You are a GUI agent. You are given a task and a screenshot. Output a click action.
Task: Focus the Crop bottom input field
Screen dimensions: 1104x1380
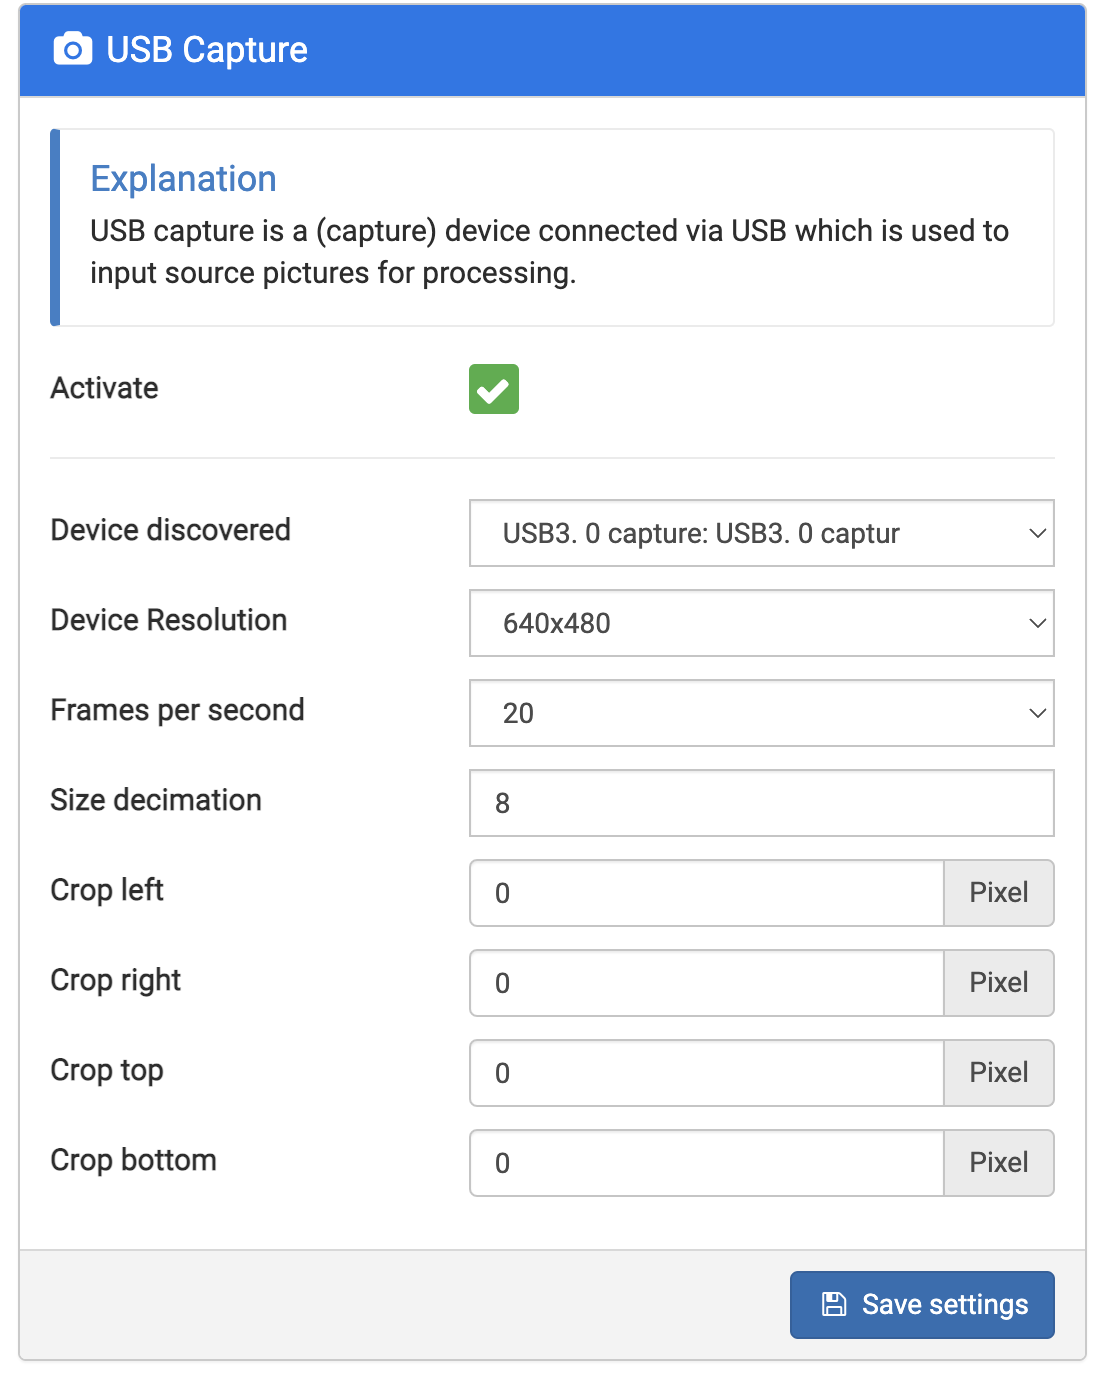click(707, 1163)
